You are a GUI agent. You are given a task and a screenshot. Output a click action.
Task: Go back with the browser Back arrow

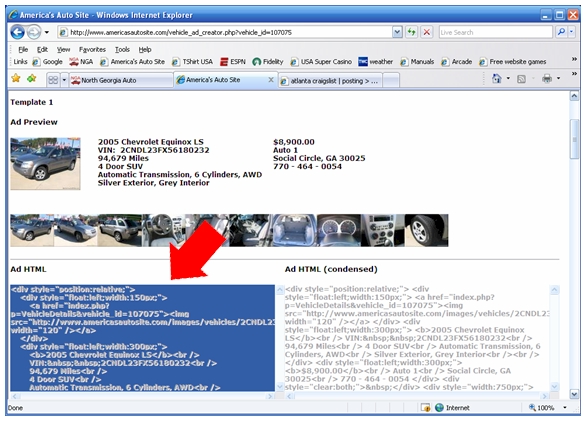point(17,32)
